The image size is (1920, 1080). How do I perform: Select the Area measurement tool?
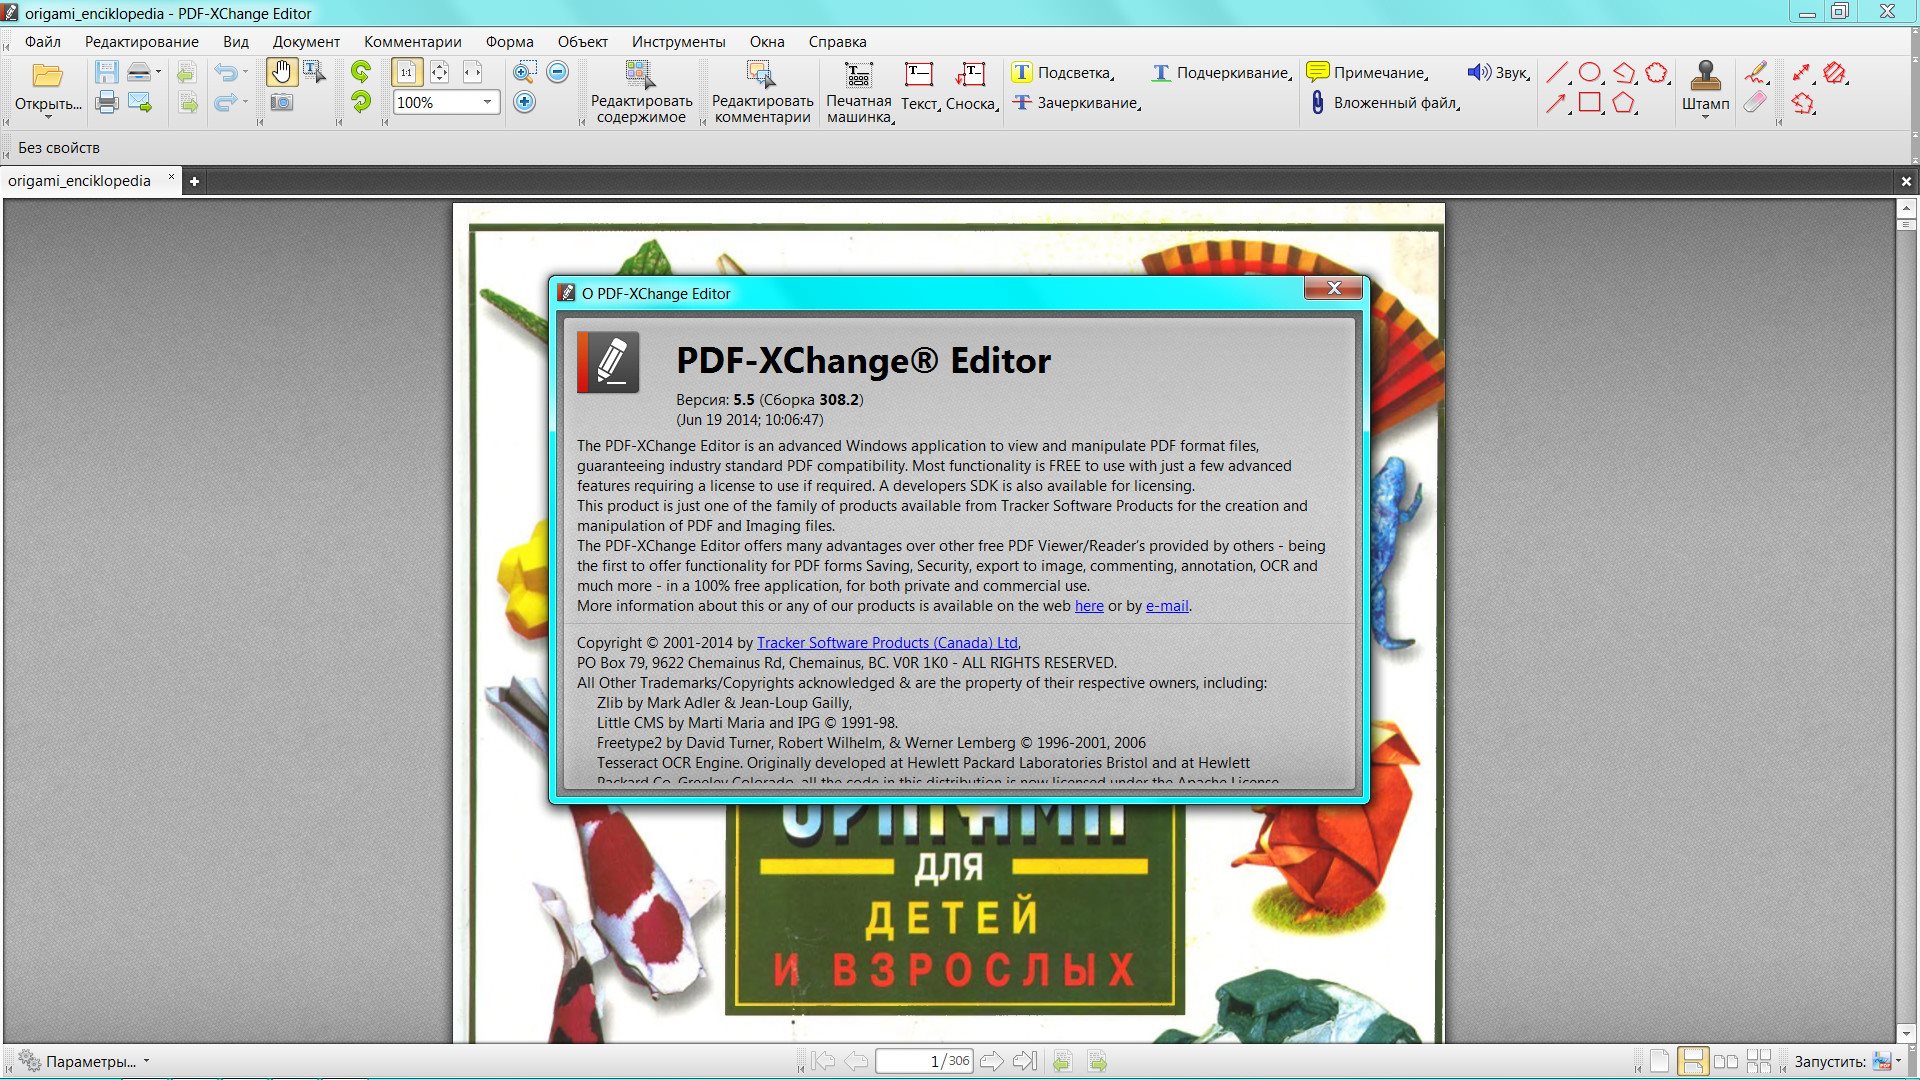(x=1834, y=72)
